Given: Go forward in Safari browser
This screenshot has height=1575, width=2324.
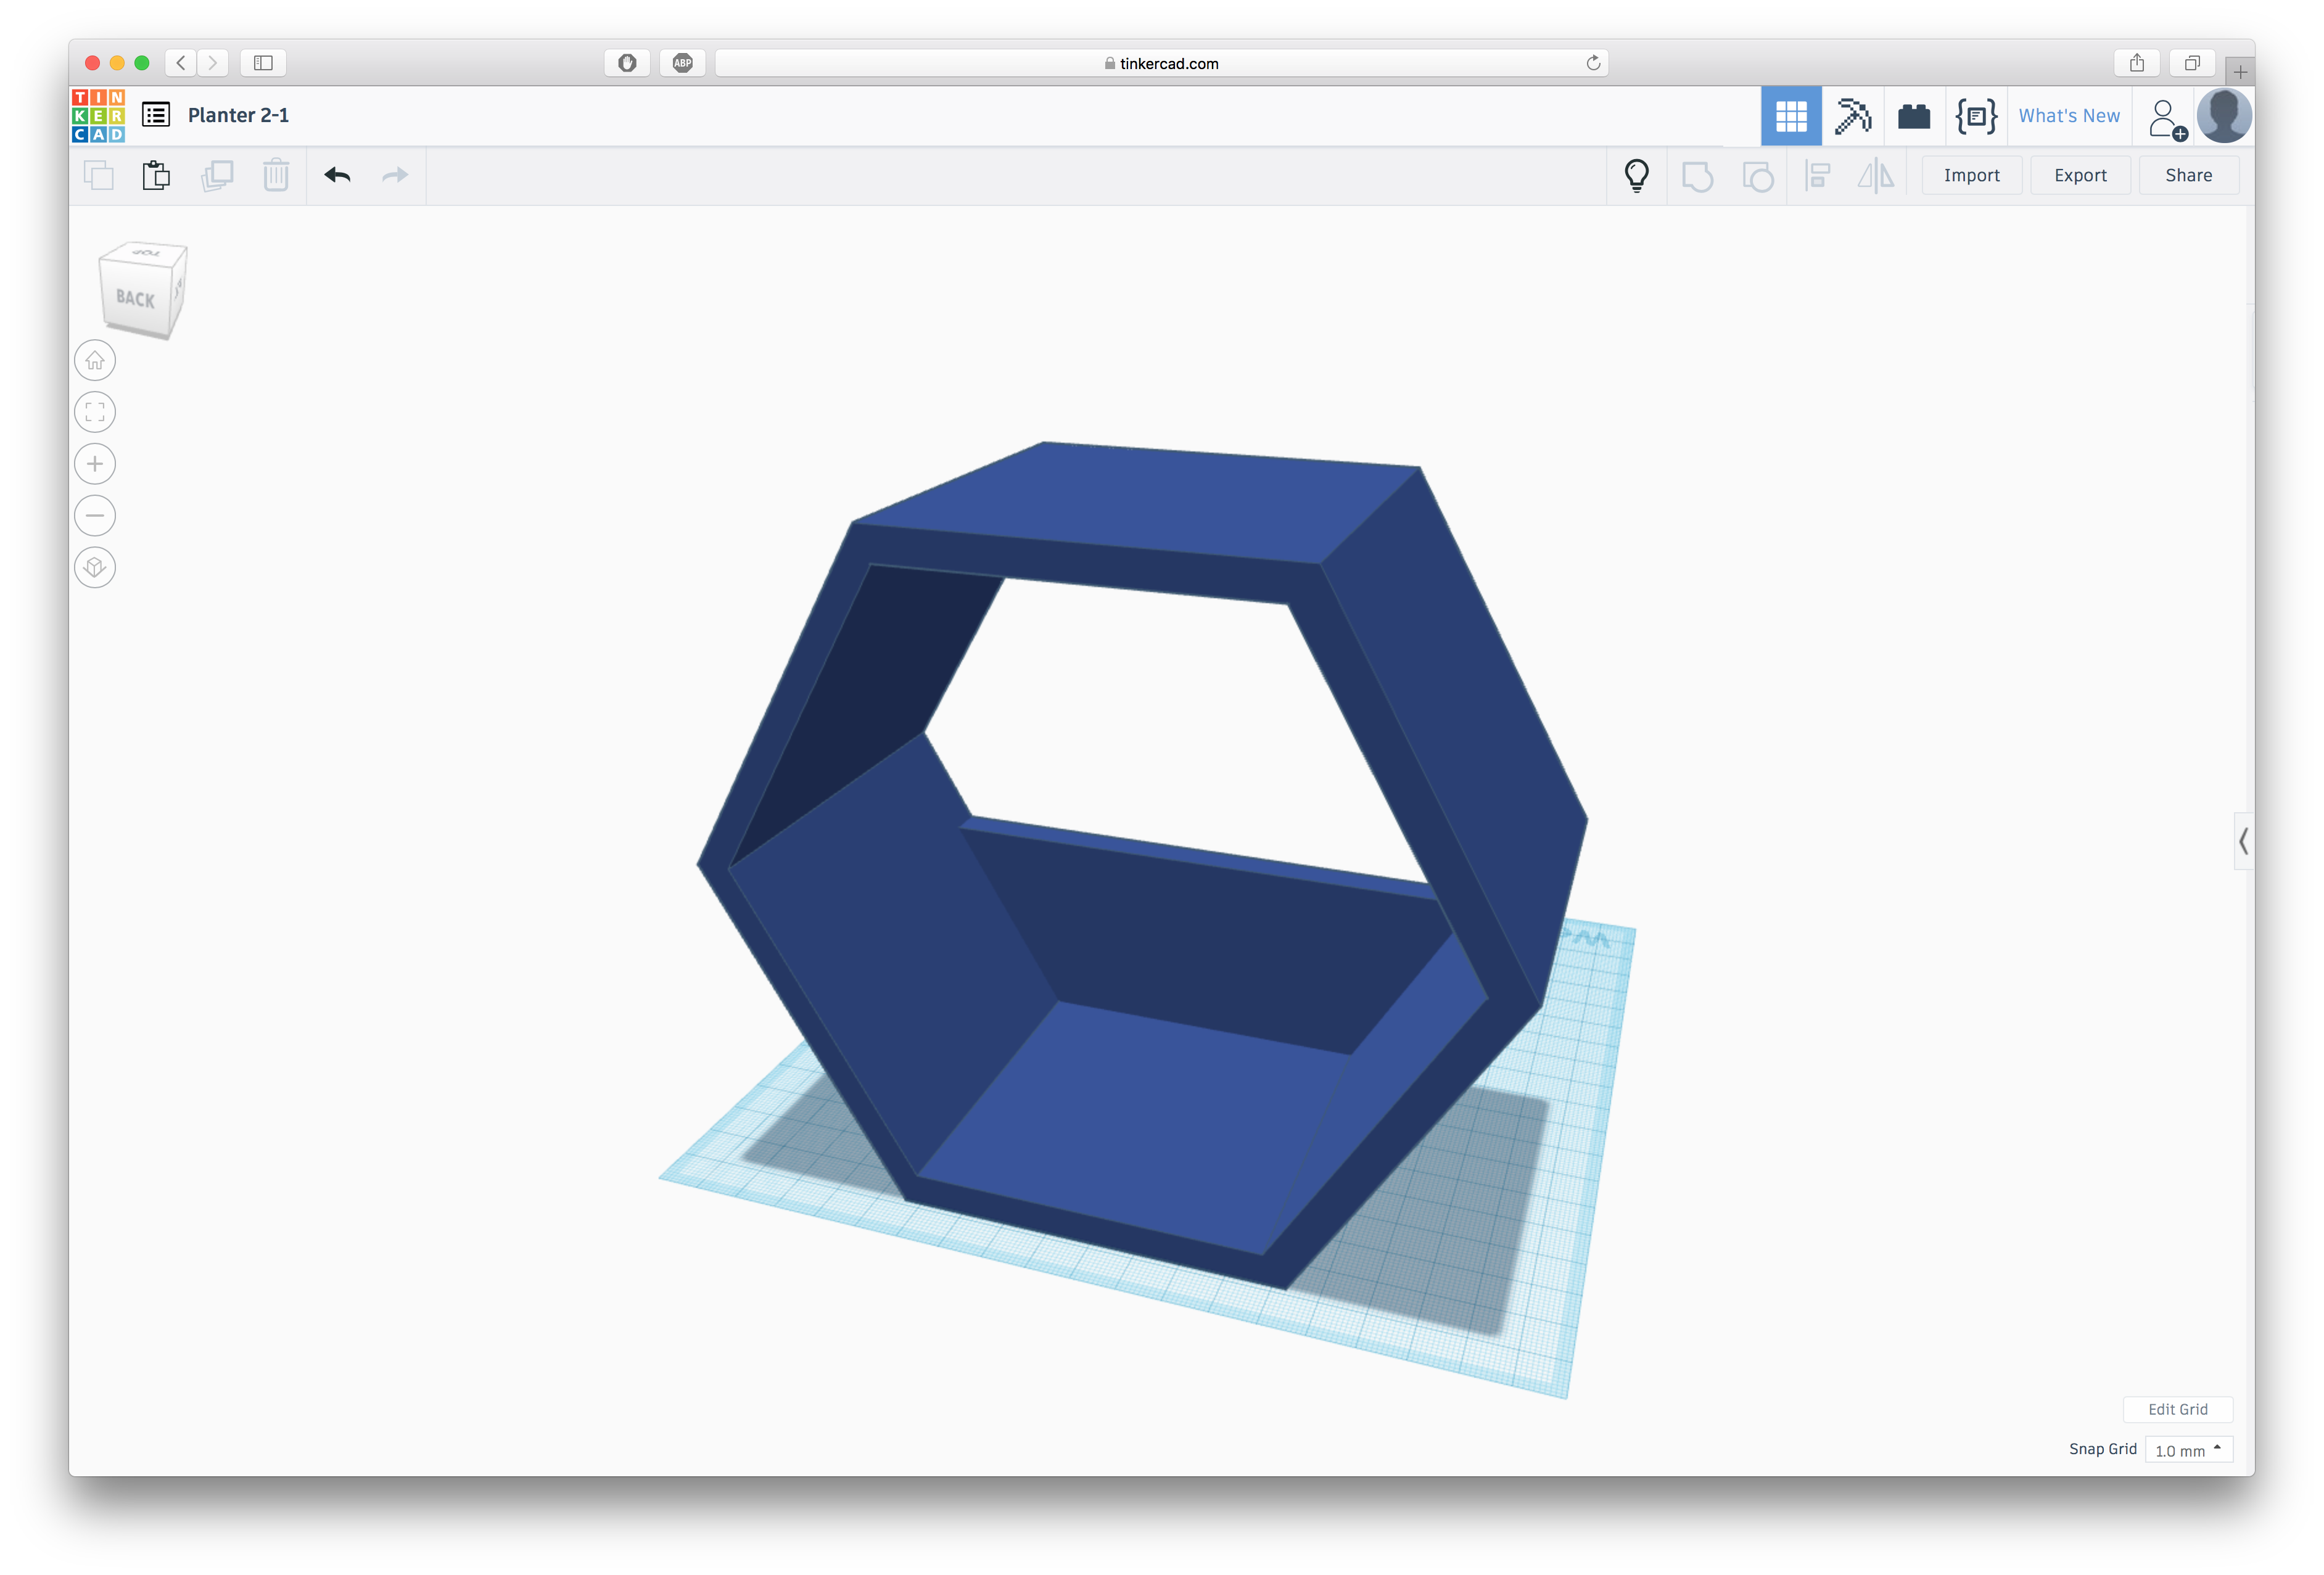Looking at the screenshot, I should [x=213, y=63].
